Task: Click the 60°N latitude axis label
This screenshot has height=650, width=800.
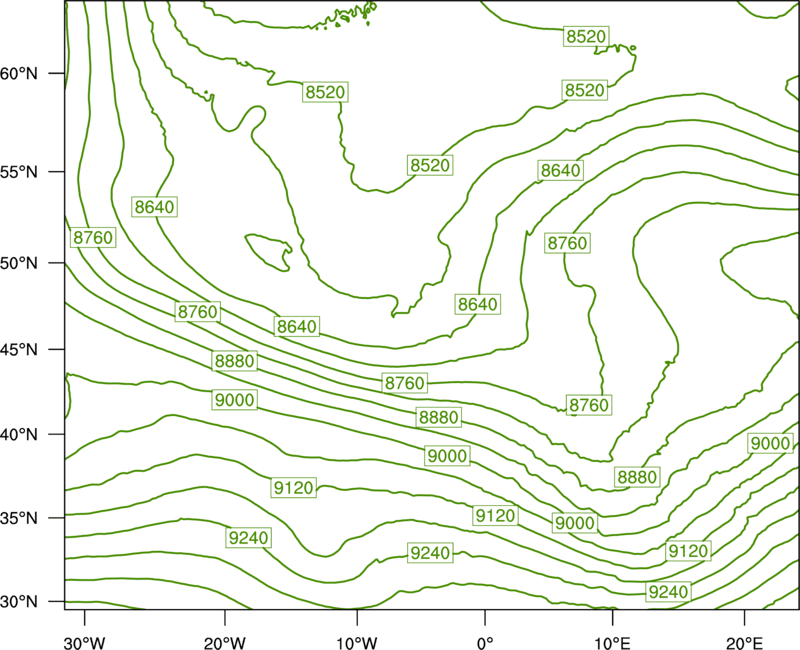Action: (19, 73)
